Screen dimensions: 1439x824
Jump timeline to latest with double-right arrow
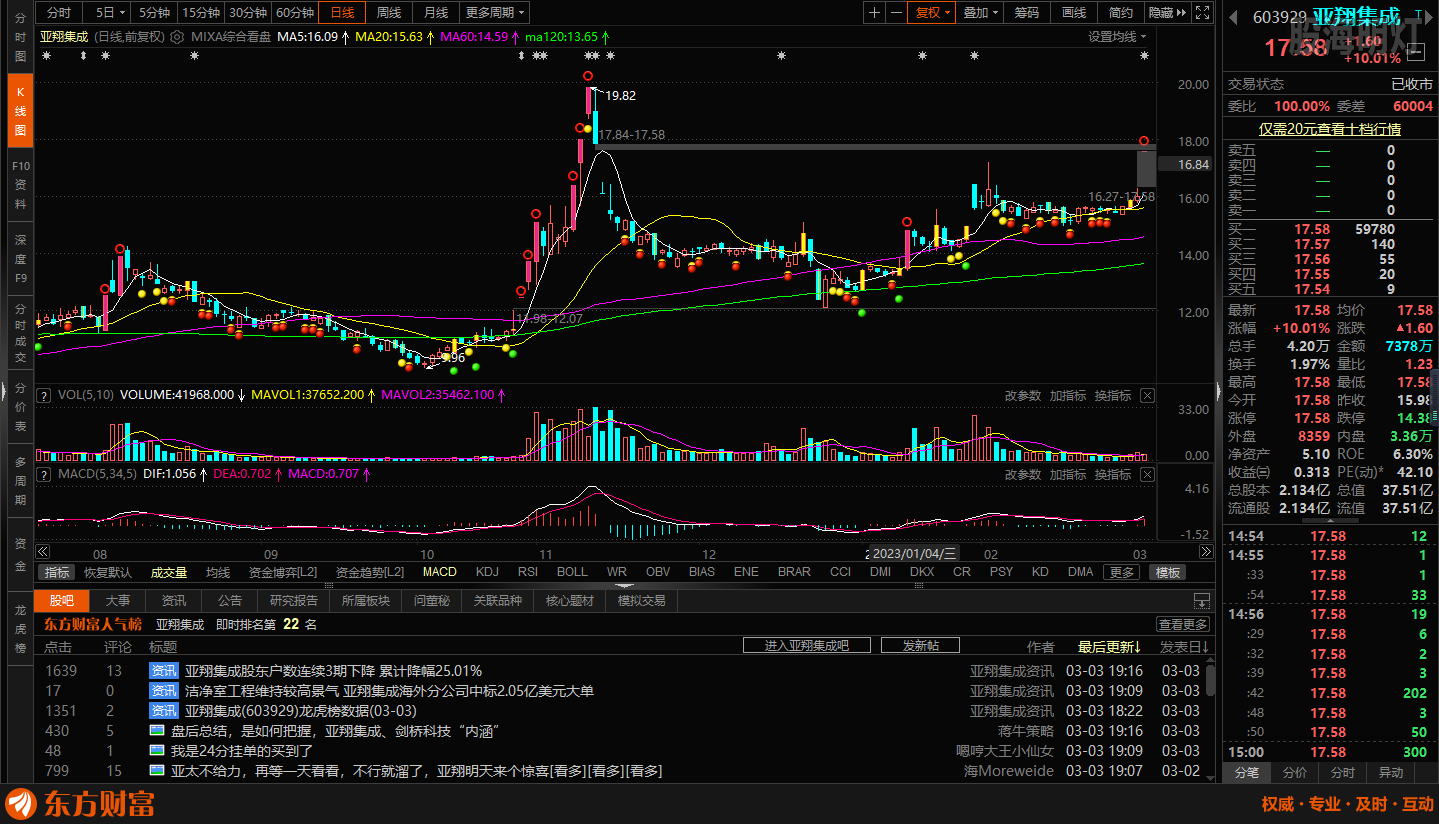click(x=1207, y=552)
